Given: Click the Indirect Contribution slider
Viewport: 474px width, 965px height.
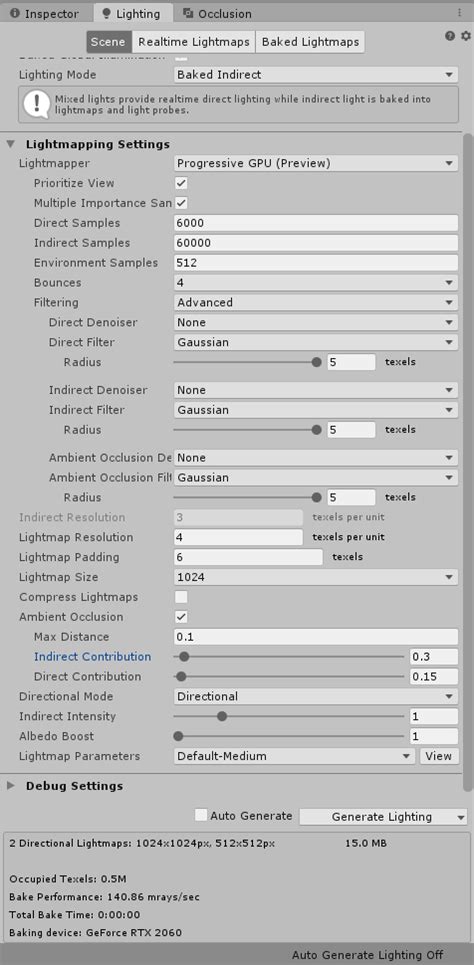Looking at the screenshot, I should click(289, 657).
